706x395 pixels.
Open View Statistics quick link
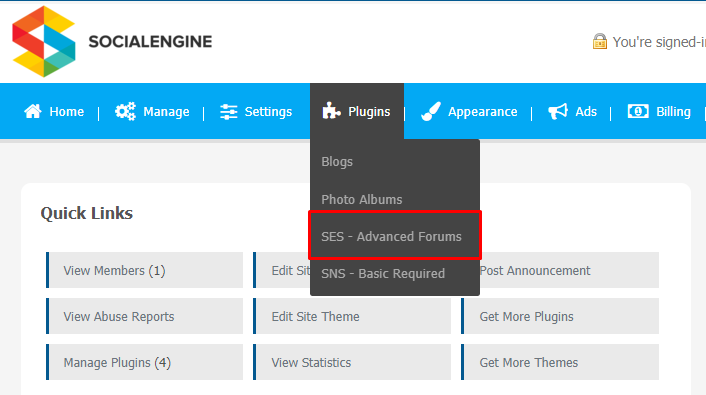tap(352, 362)
